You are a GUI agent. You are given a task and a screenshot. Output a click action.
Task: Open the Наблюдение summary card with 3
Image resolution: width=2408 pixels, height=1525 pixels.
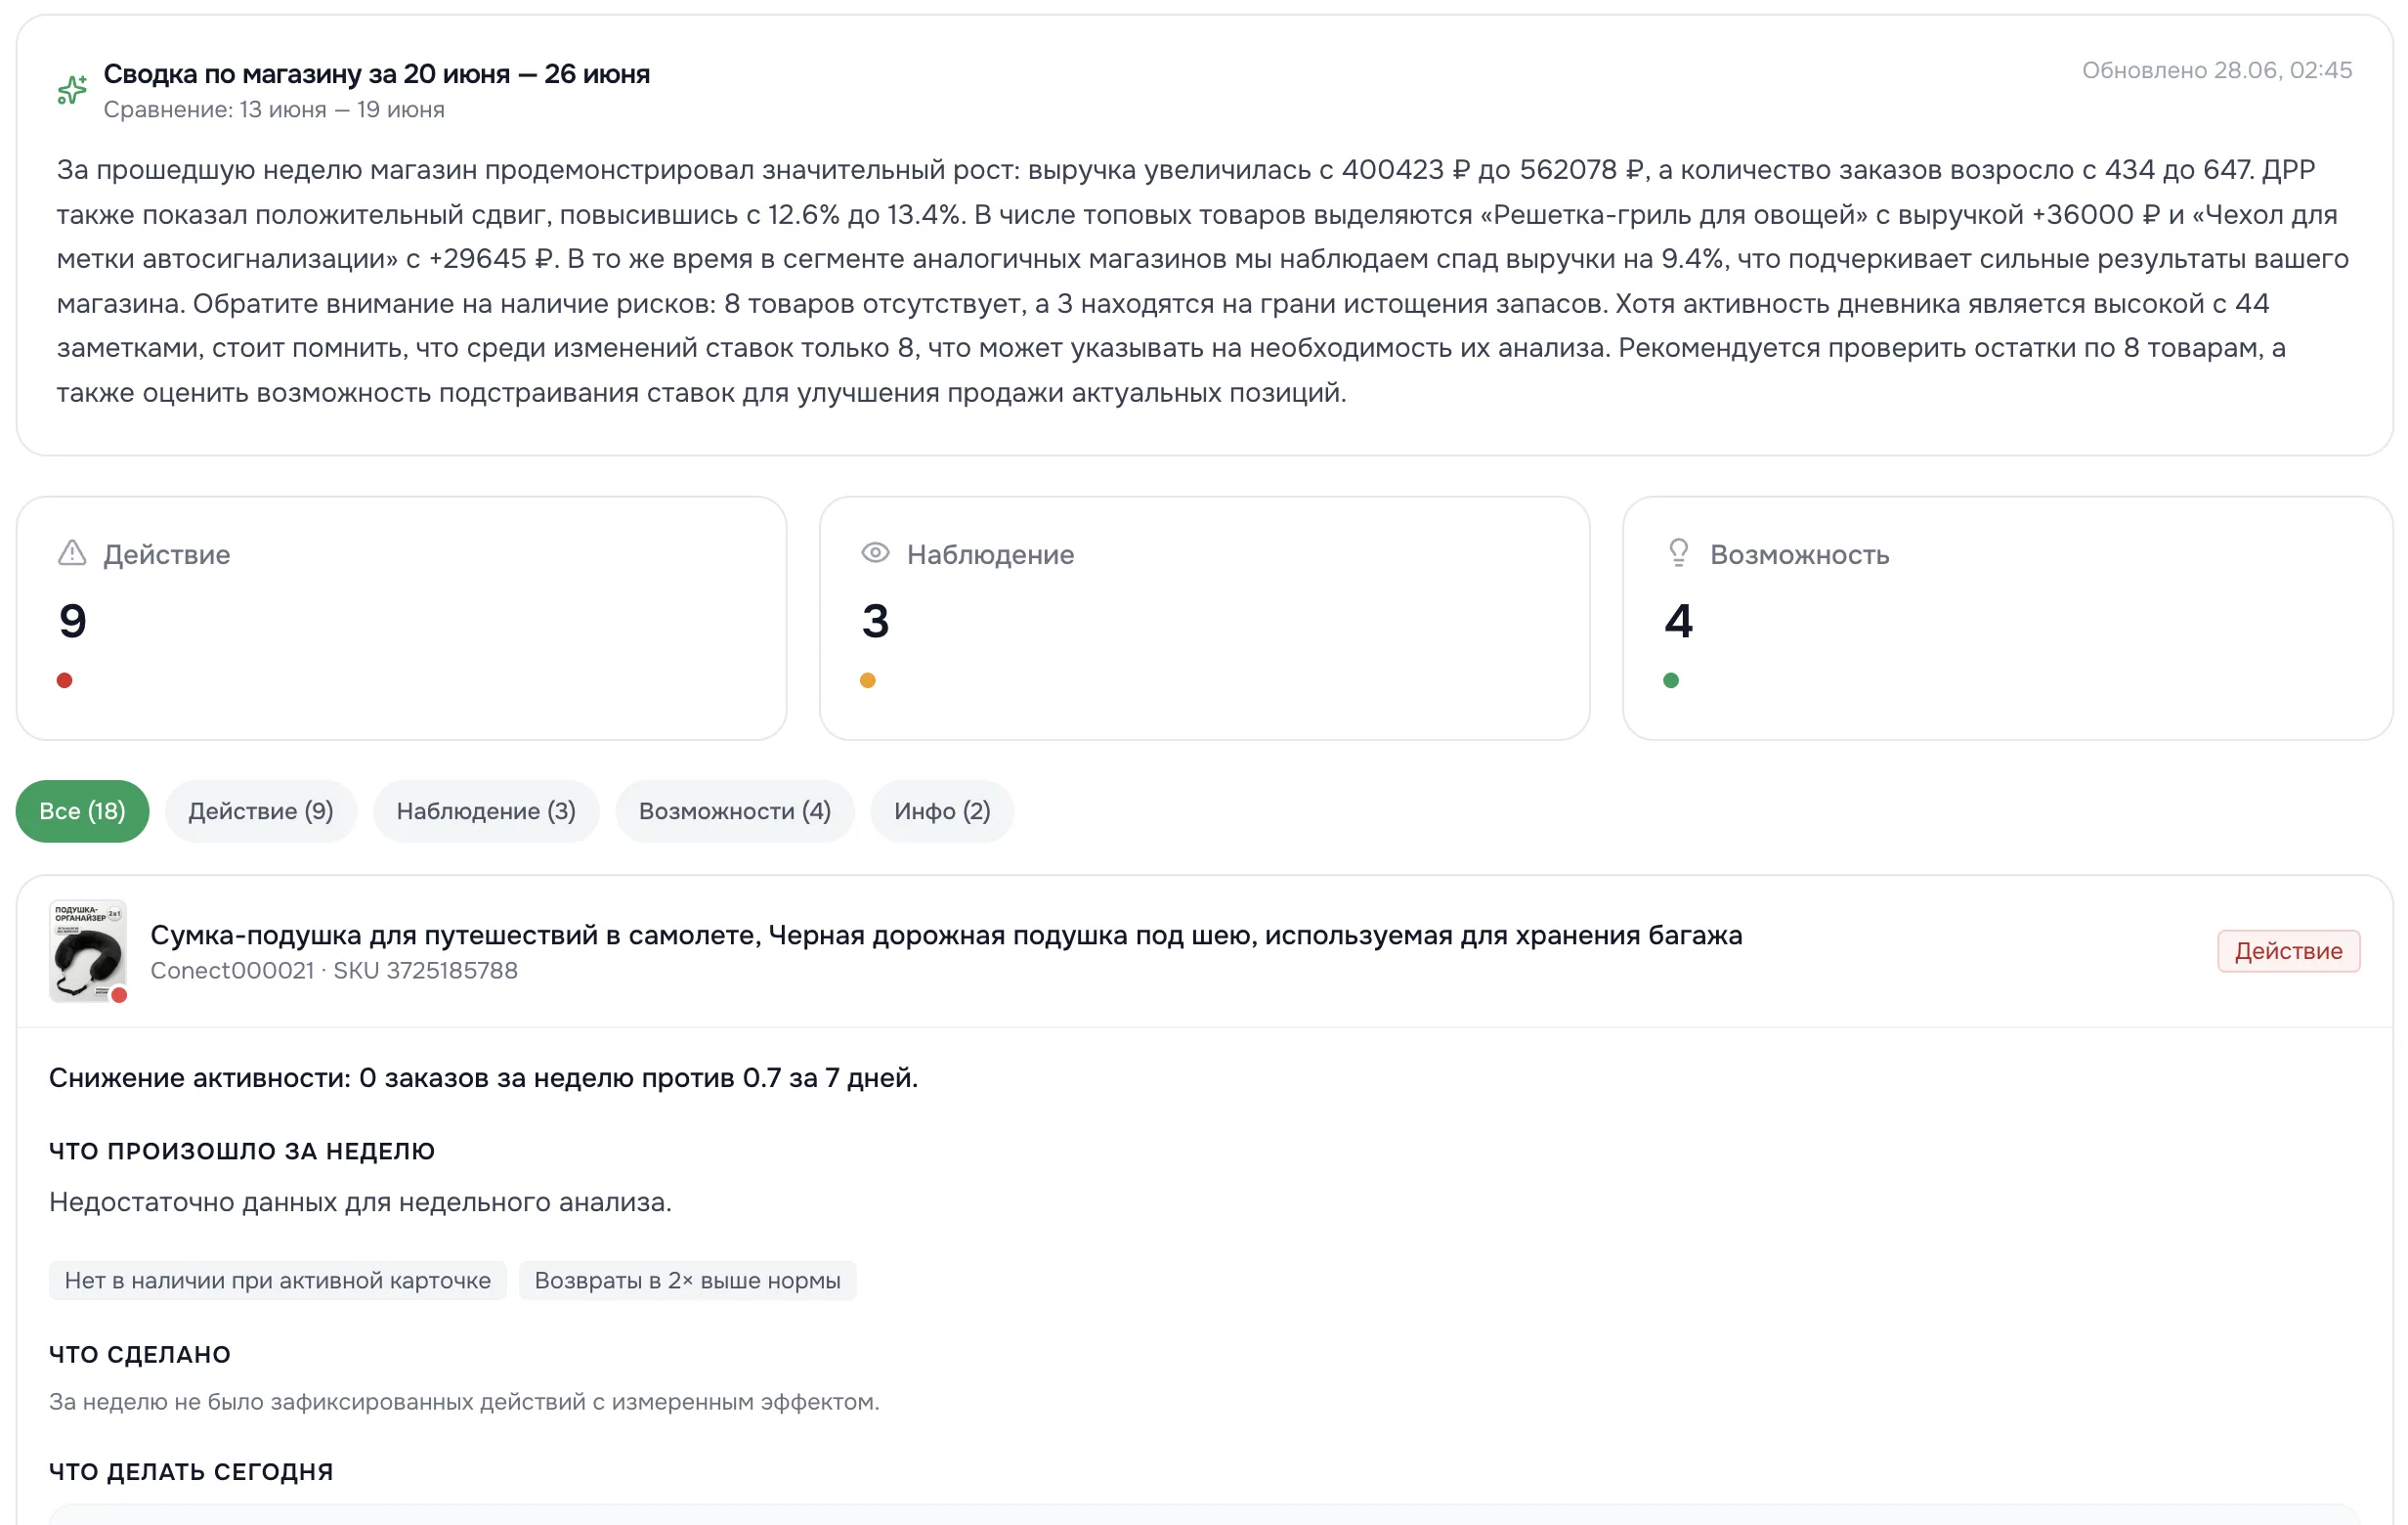tap(1204, 618)
